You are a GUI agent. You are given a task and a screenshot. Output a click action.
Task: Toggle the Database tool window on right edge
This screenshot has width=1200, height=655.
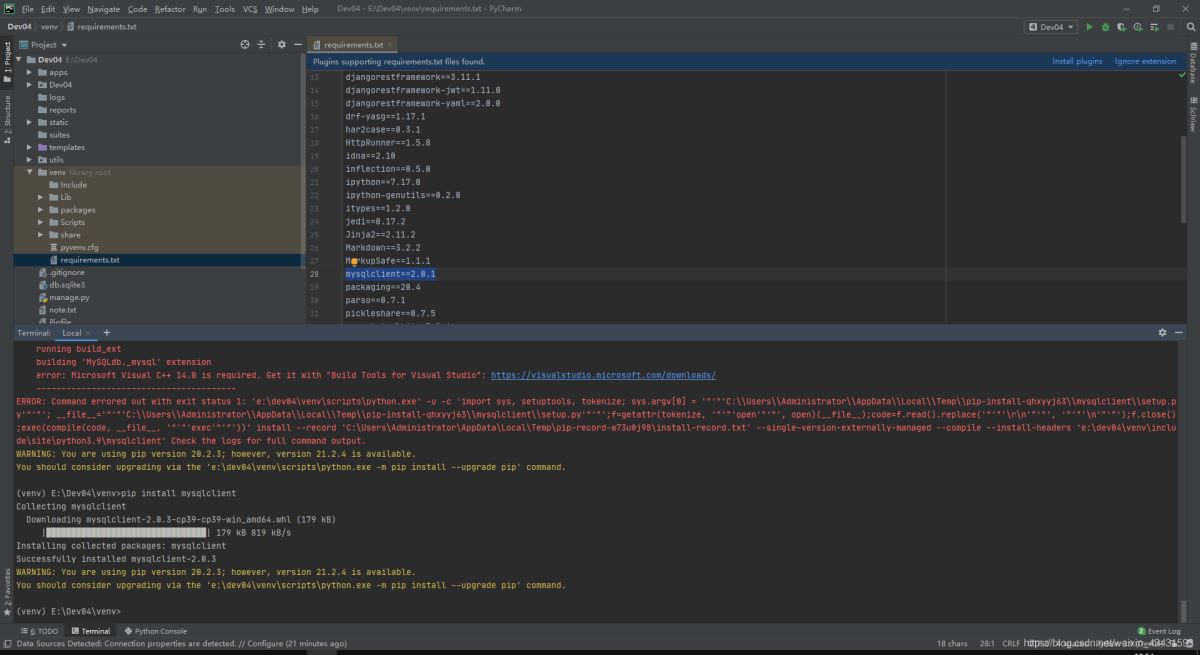click(x=1192, y=68)
